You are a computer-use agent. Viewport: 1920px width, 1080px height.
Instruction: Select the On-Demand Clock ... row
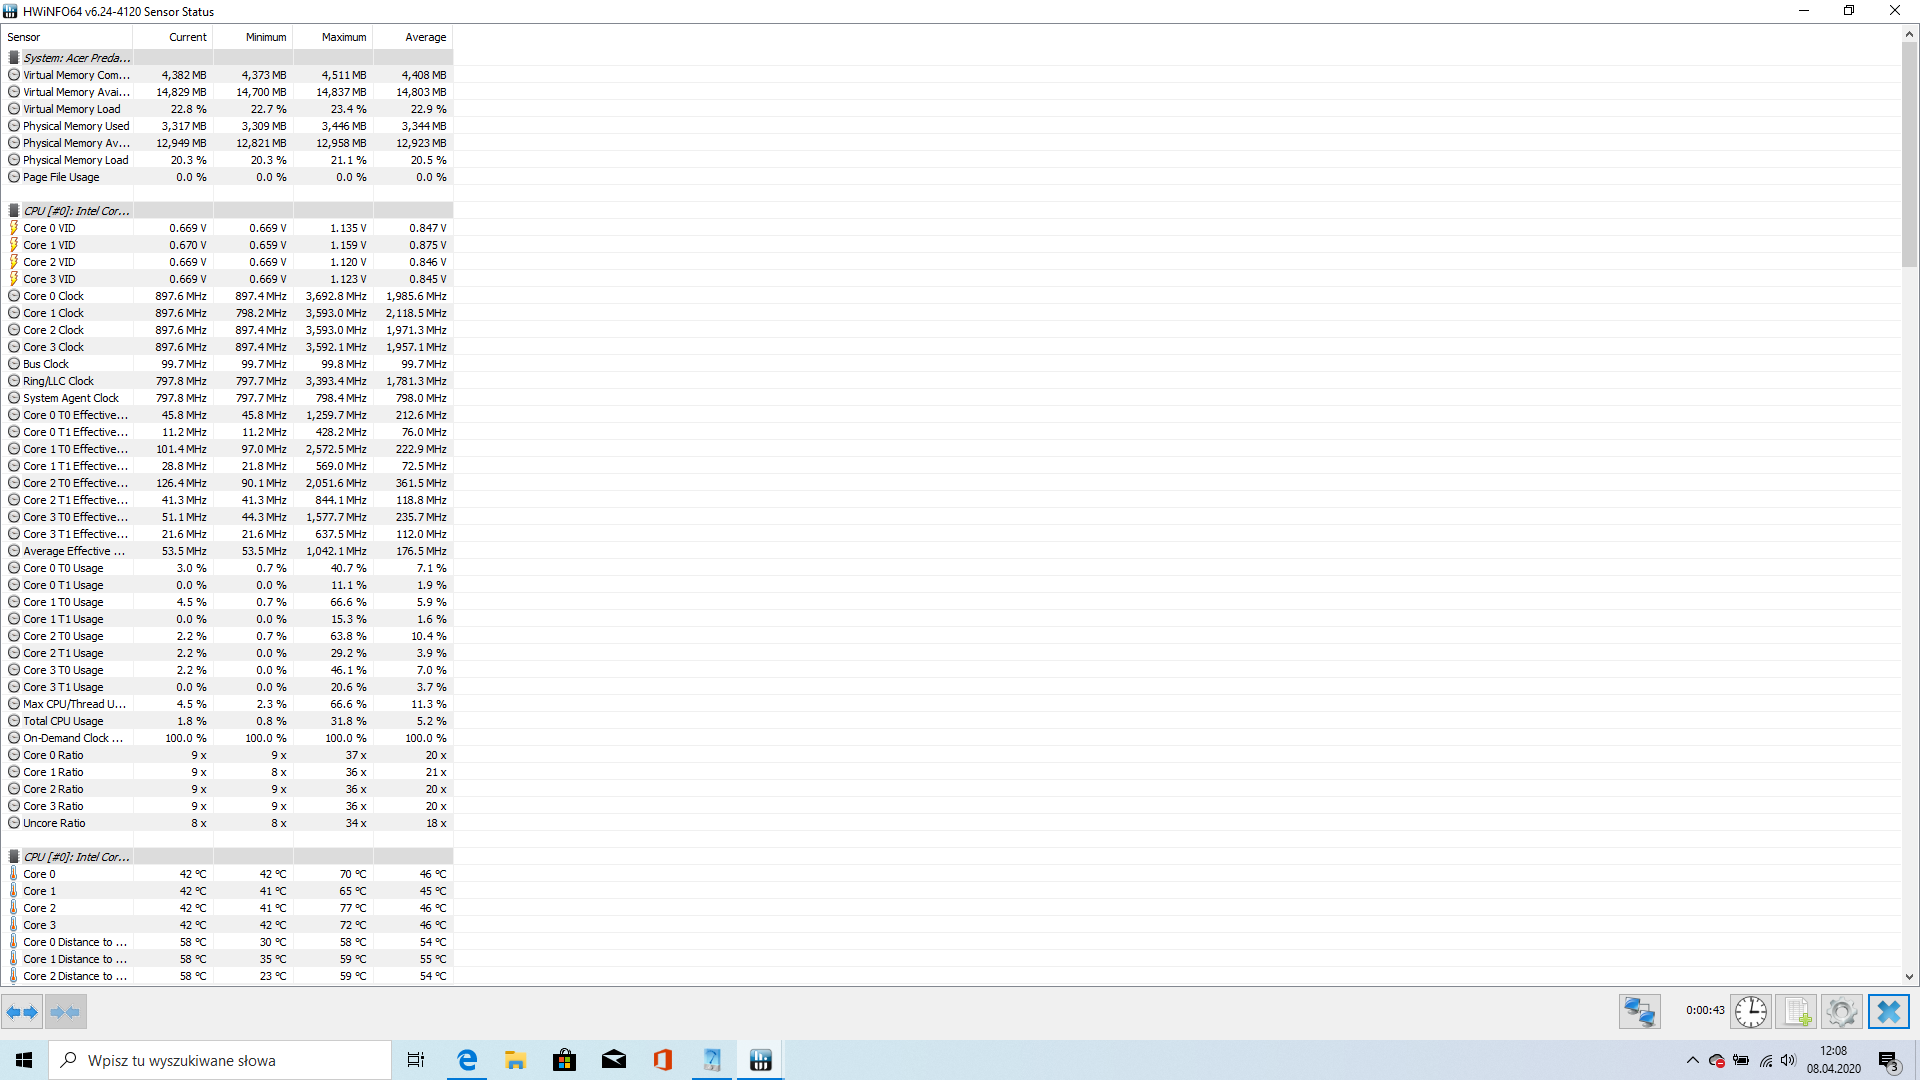[228, 738]
